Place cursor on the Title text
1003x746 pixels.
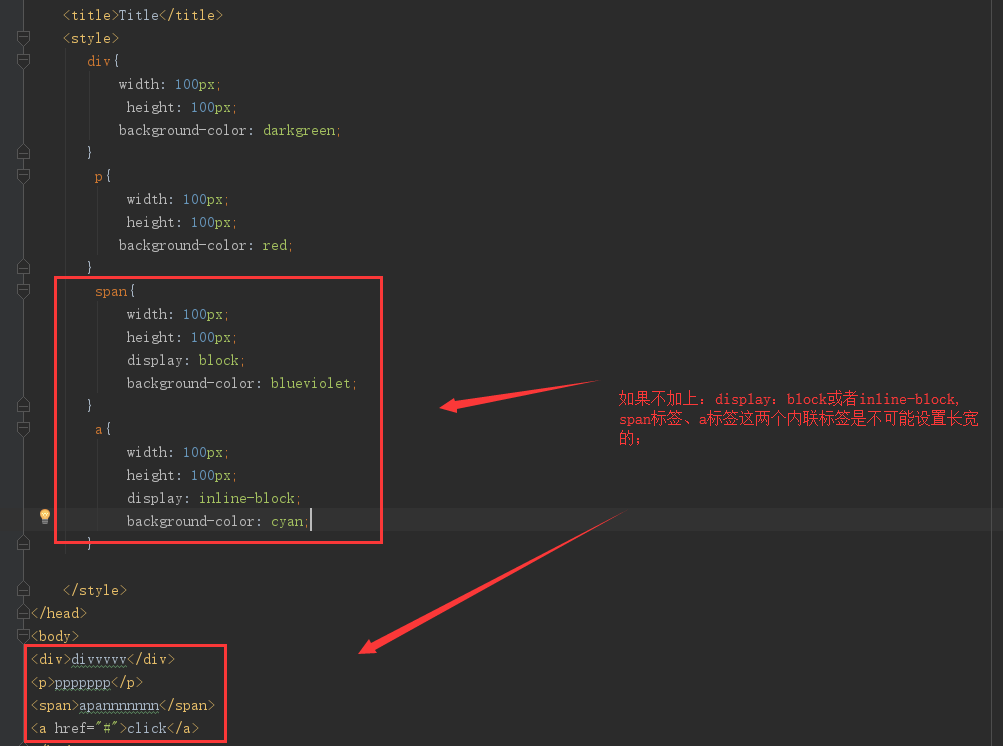(137, 14)
